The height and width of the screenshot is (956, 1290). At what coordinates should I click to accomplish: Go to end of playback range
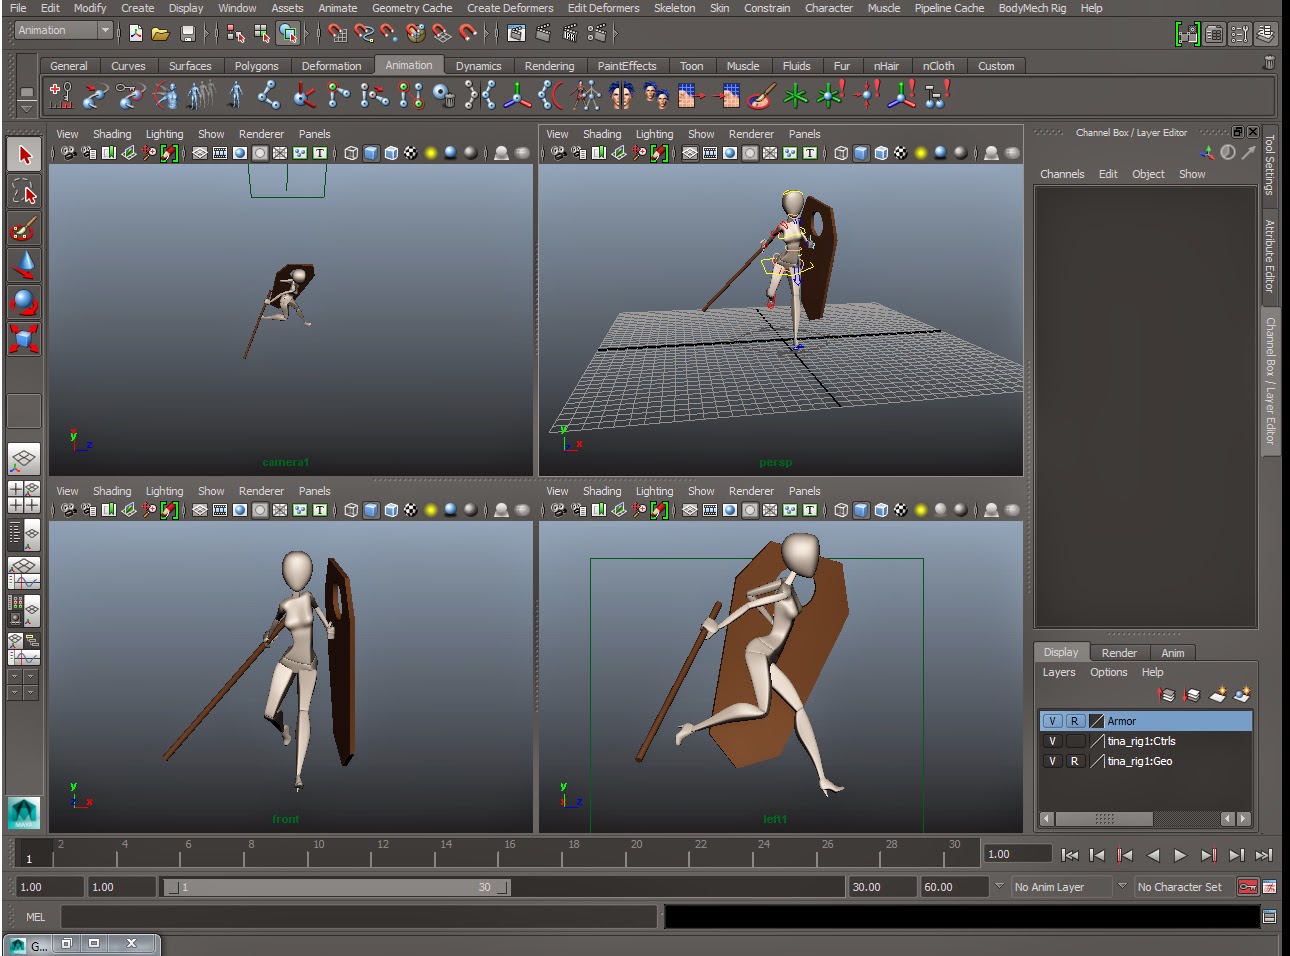point(1264,855)
